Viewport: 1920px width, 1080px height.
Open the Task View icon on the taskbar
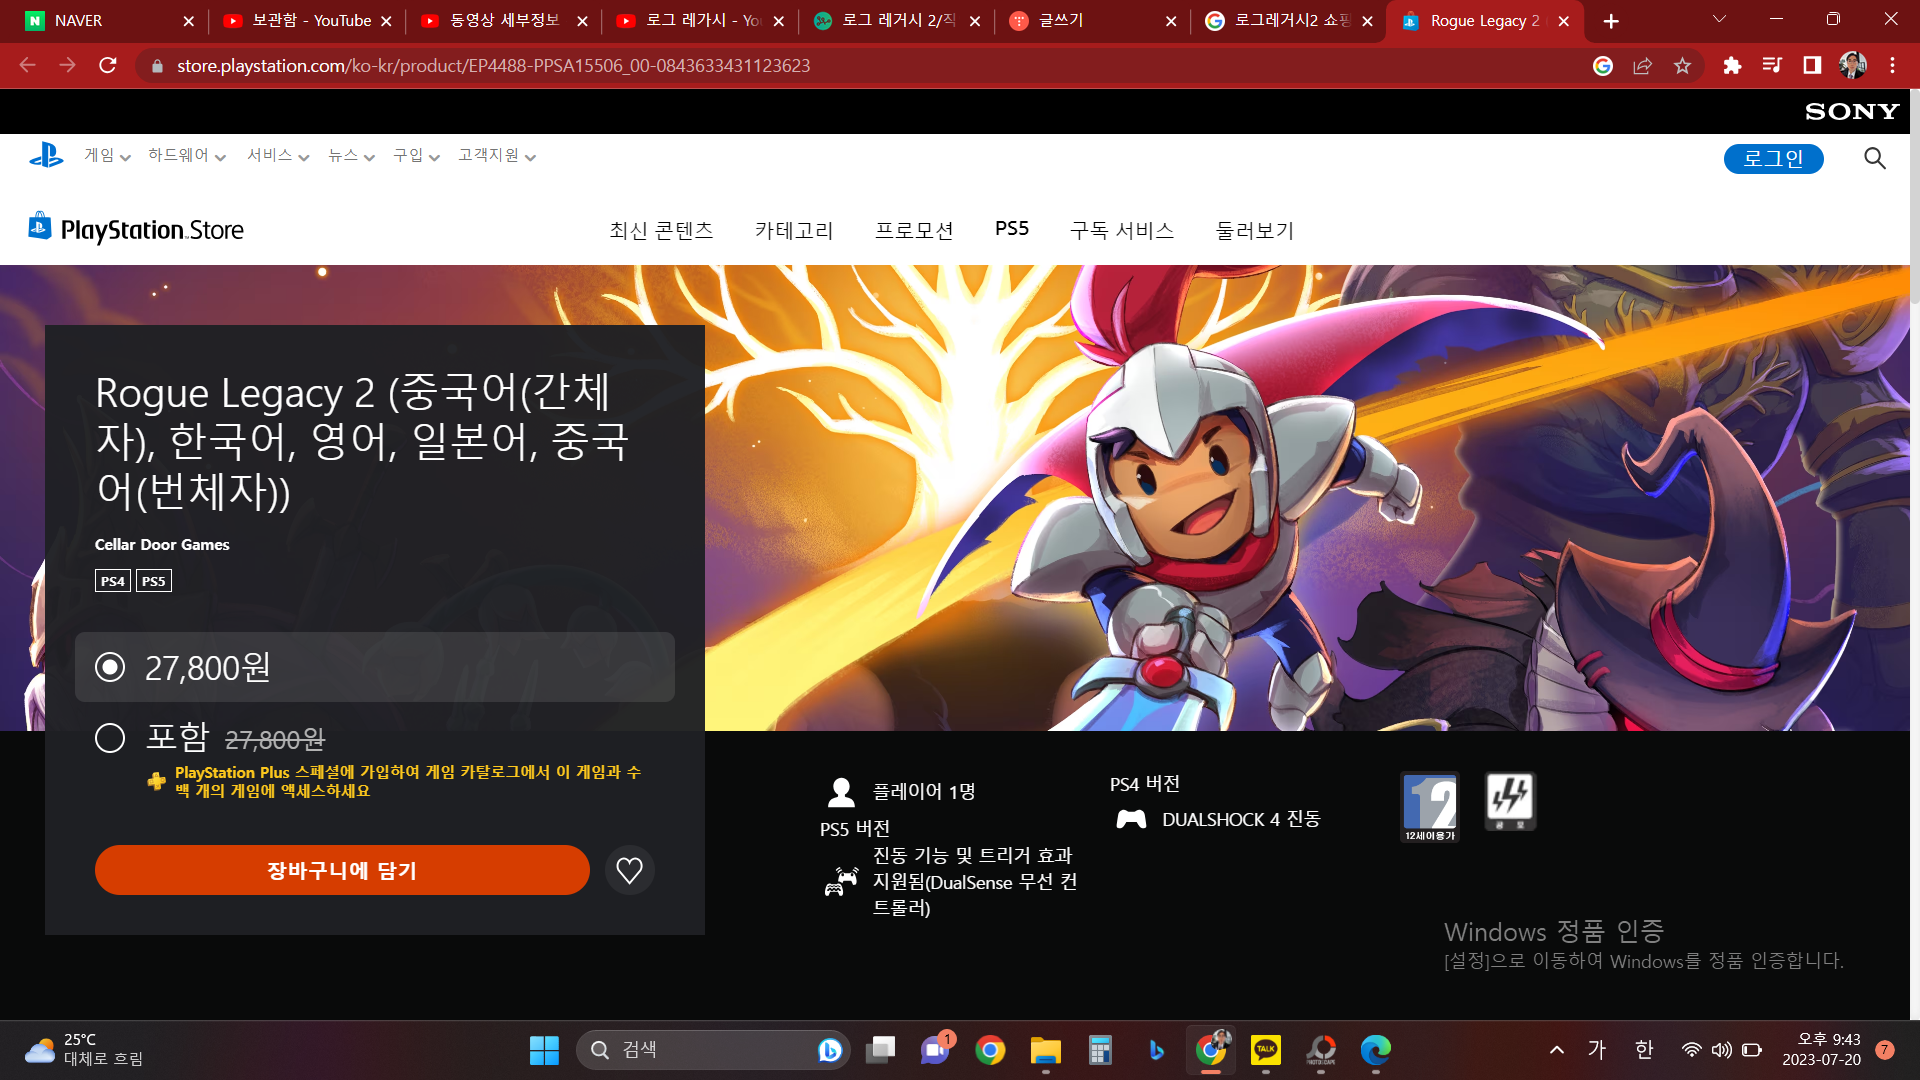click(880, 1050)
